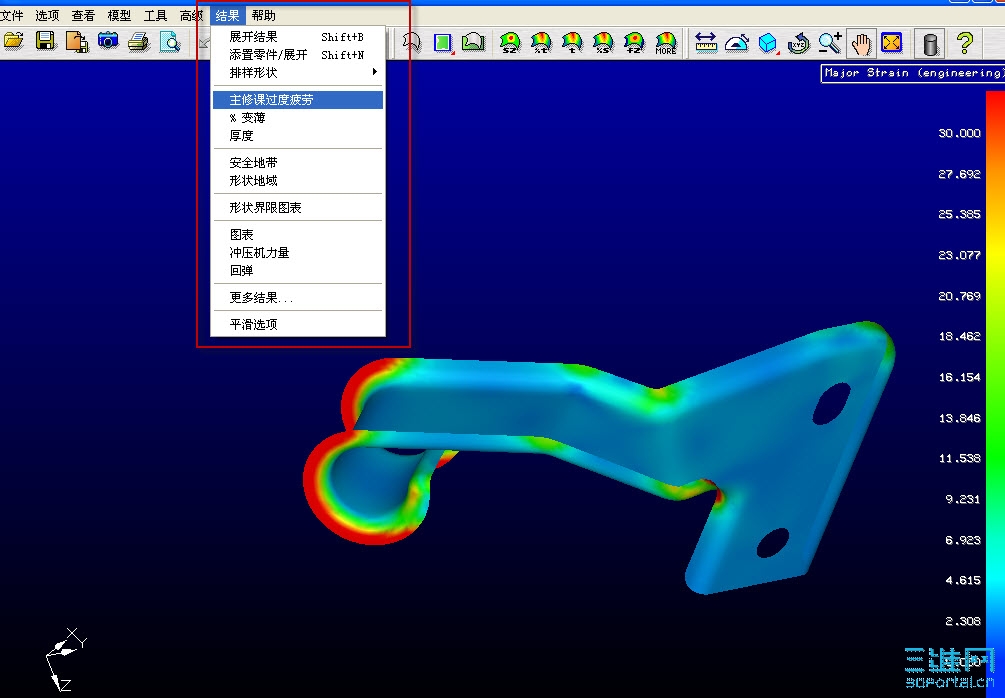This screenshot has height=698, width=1005.
Task: Select 形状地域 menu entry
Action: point(298,180)
